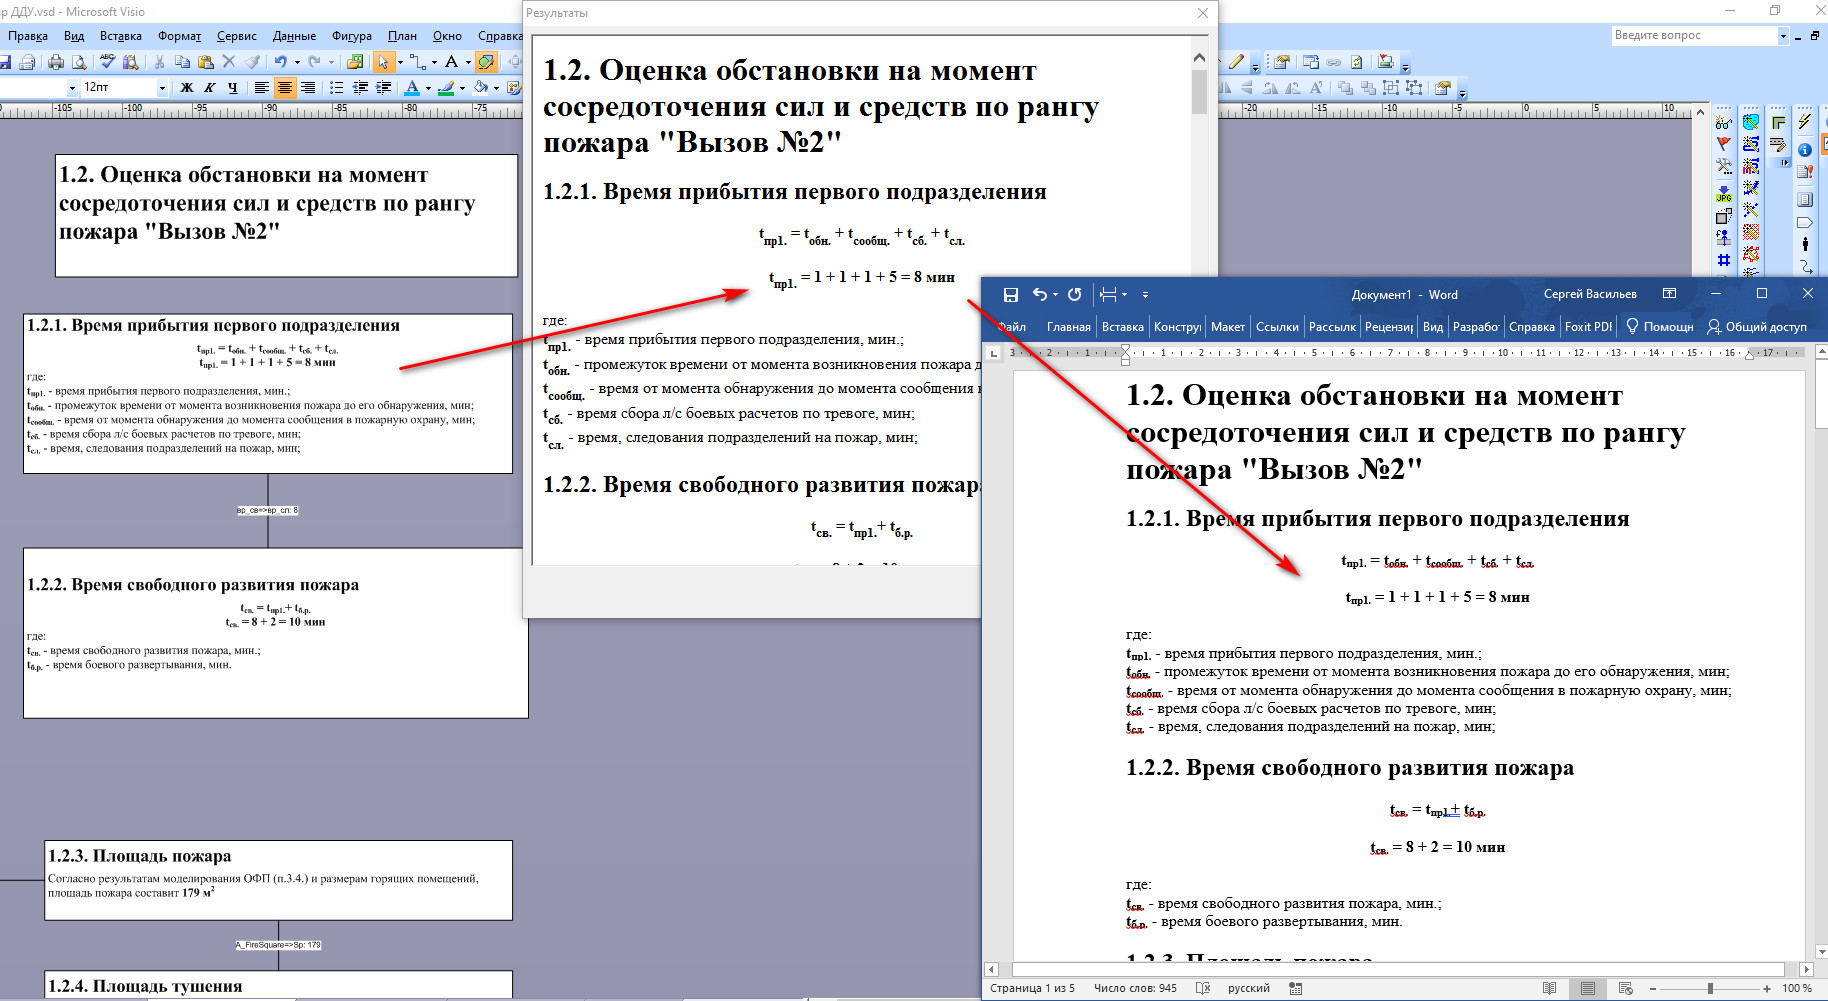Run the ABC spelling check in Visio
Image resolution: width=1828 pixels, height=1001 pixels.
[x=107, y=62]
